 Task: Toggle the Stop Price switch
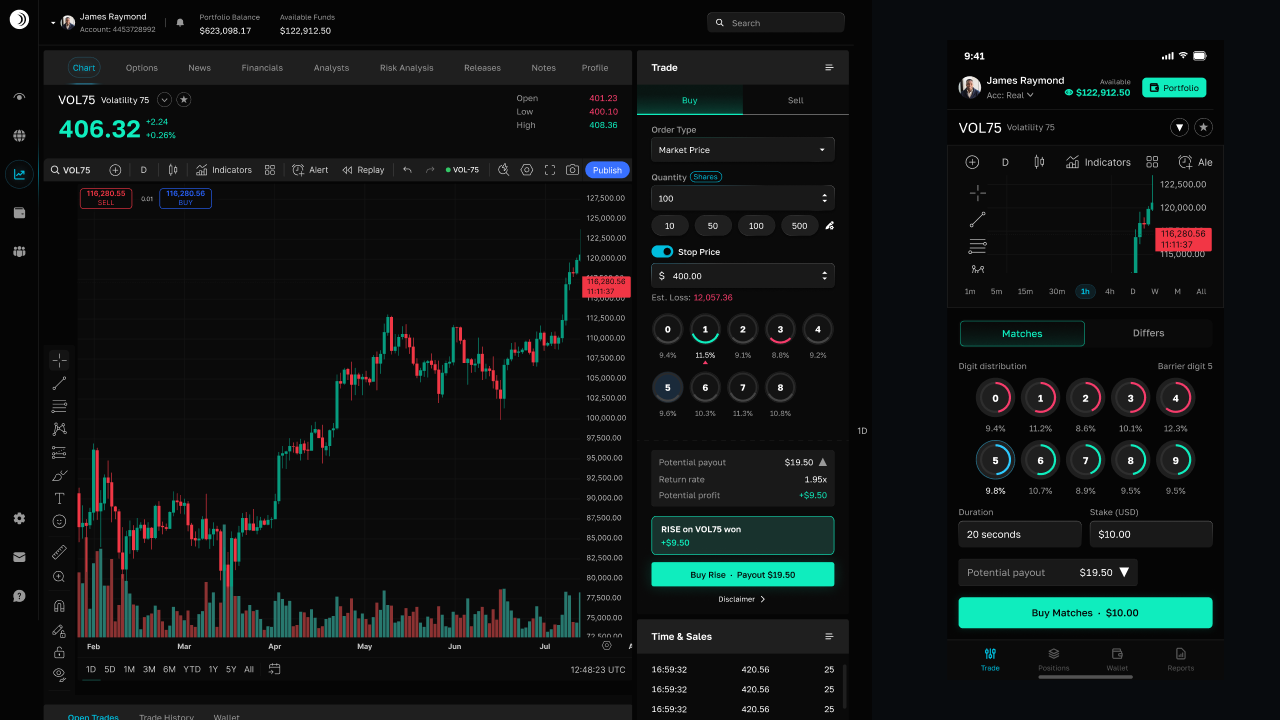[662, 252]
